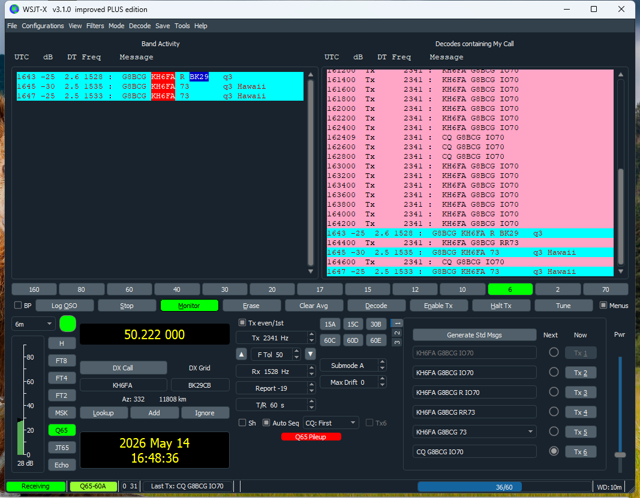This screenshot has height=498, width=640.
Task: Click the green band activity indicator square
Action: coord(68,324)
